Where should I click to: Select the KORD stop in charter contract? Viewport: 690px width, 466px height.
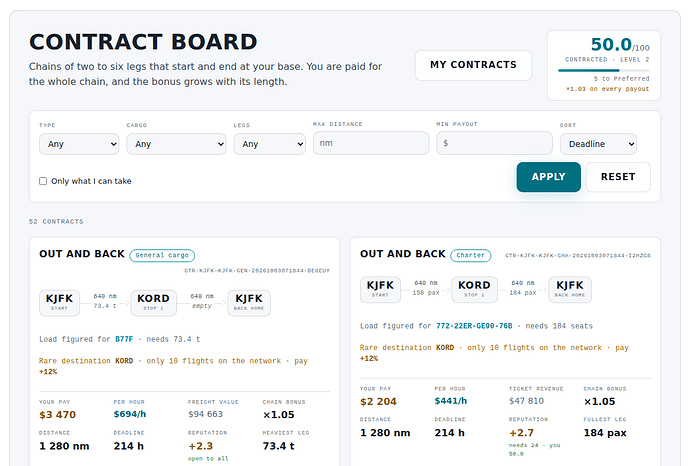pos(474,290)
